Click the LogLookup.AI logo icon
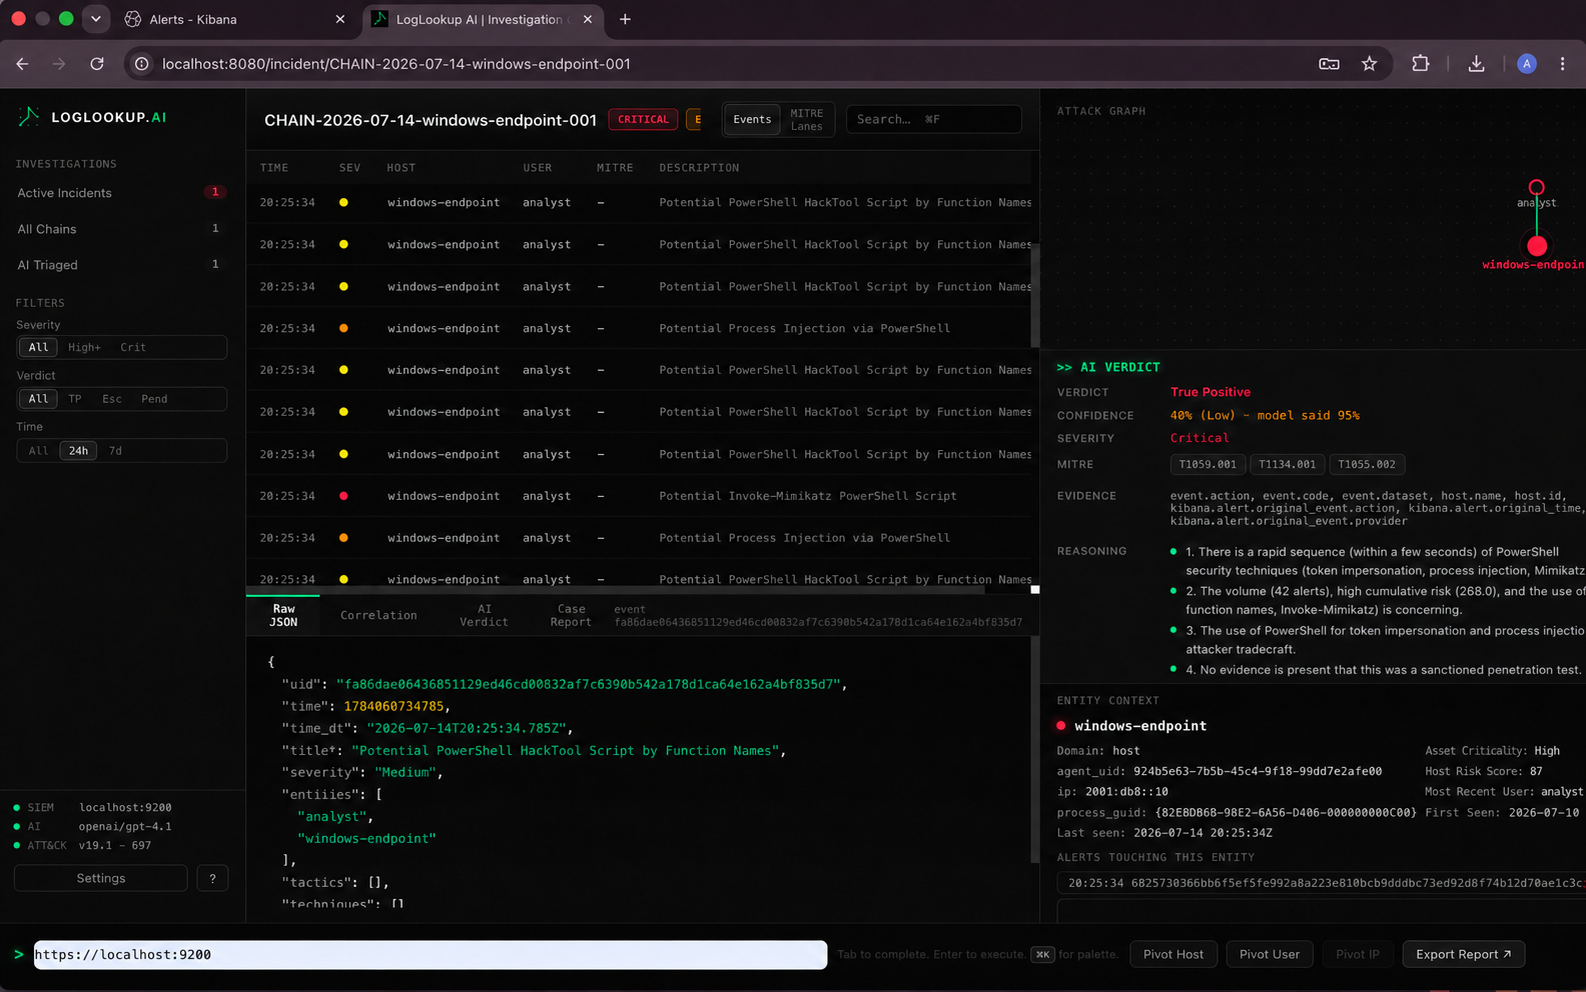1586x992 pixels. coord(29,117)
